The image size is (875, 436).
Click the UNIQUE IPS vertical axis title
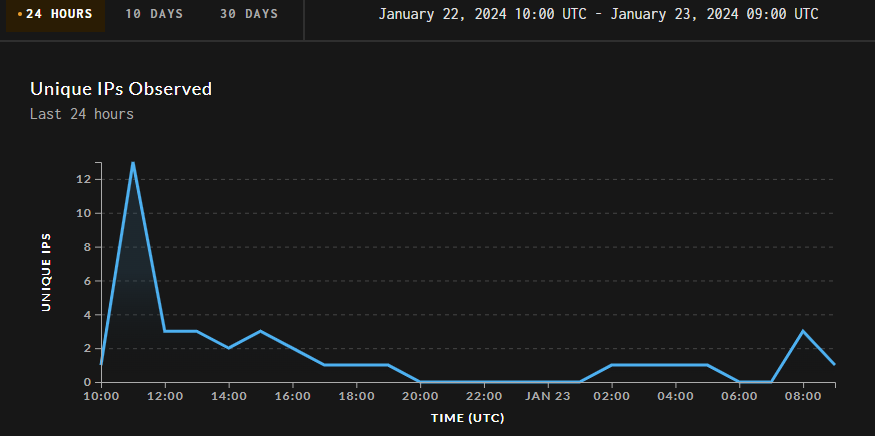(x=46, y=272)
